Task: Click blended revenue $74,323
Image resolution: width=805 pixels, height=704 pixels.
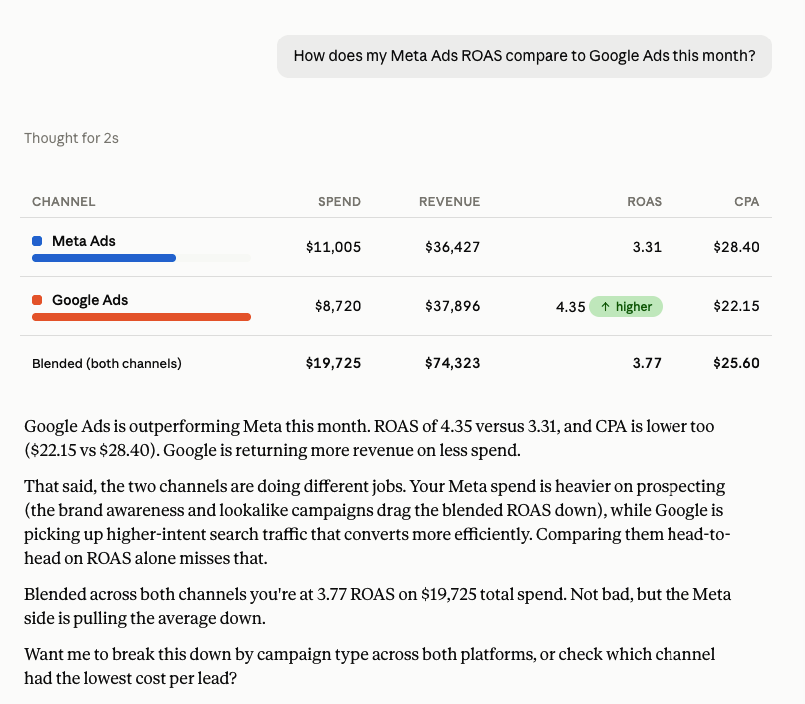Action: tap(452, 363)
